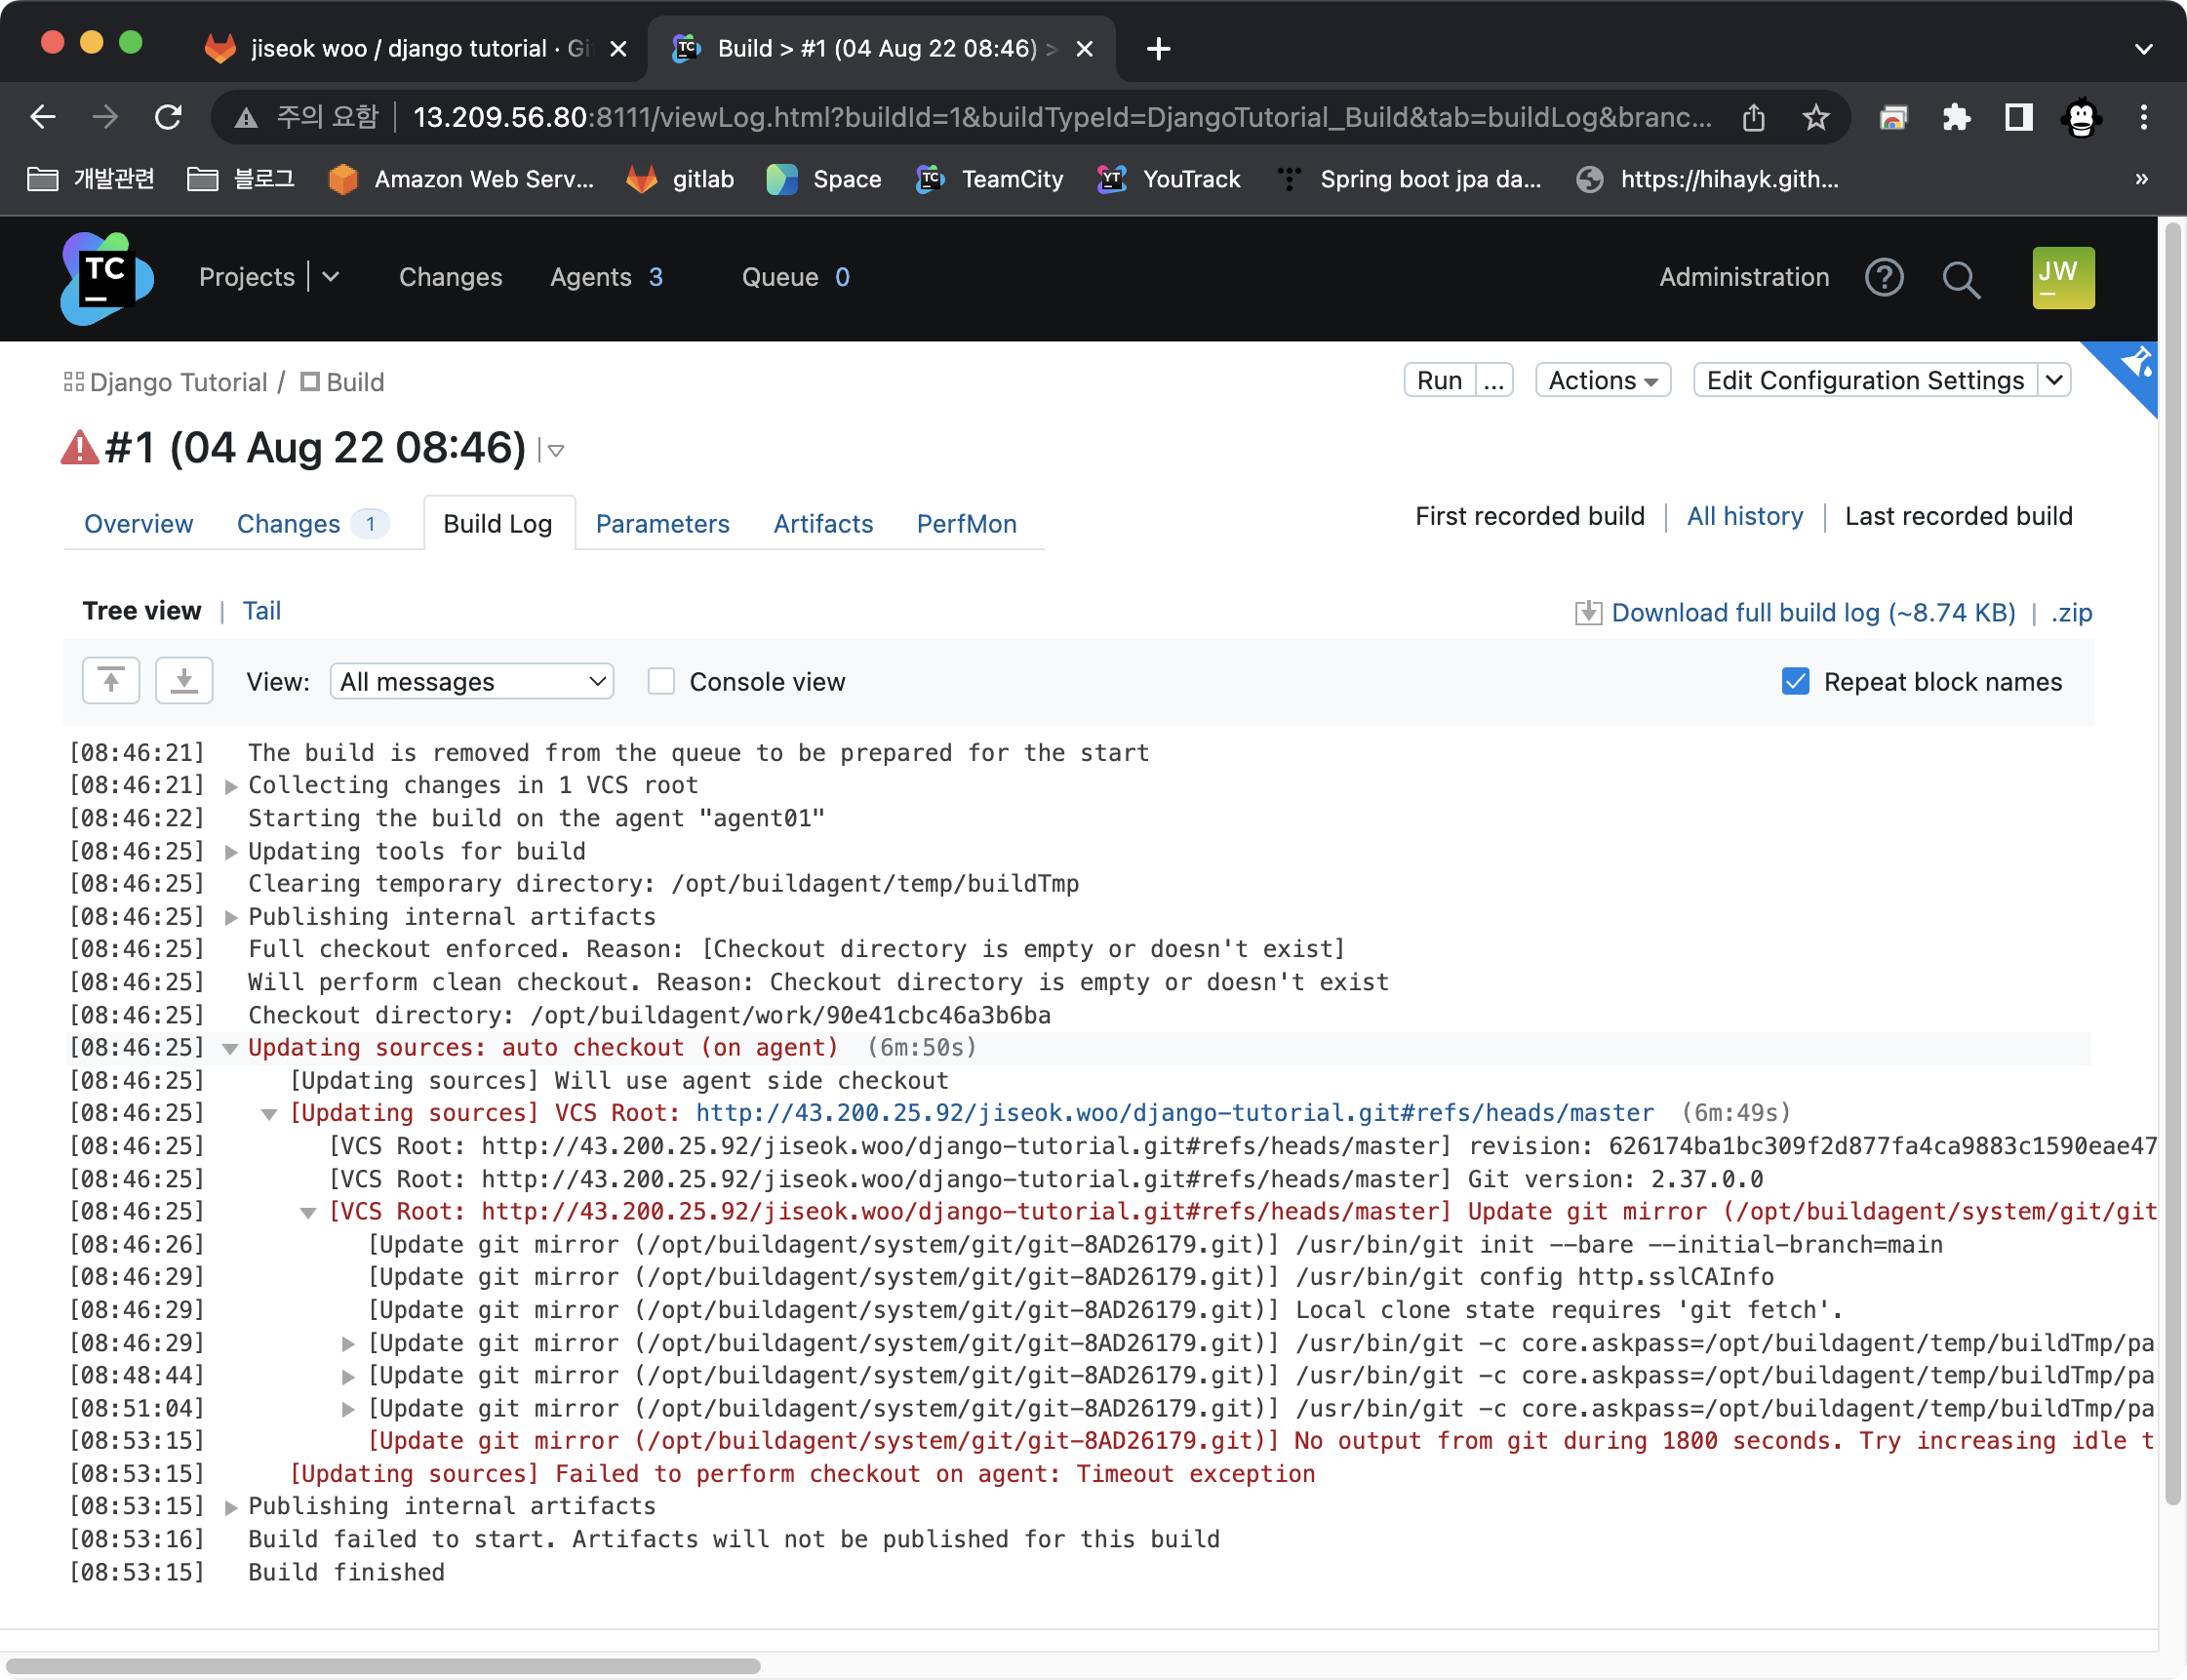Image resolution: width=2187 pixels, height=1680 pixels.
Task: Open the Administration page
Action: click(1744, 277)
